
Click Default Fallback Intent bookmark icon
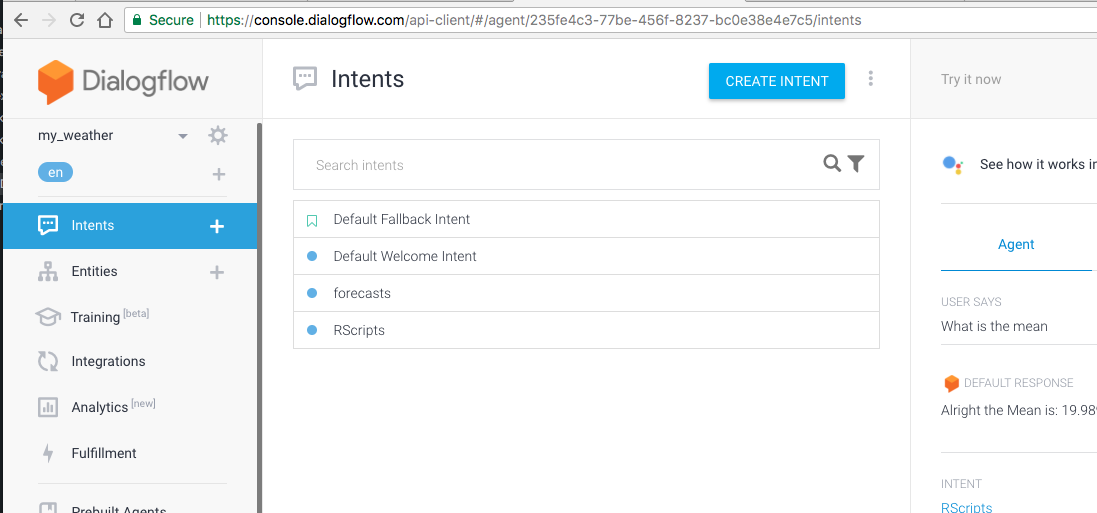pos(312,220)
